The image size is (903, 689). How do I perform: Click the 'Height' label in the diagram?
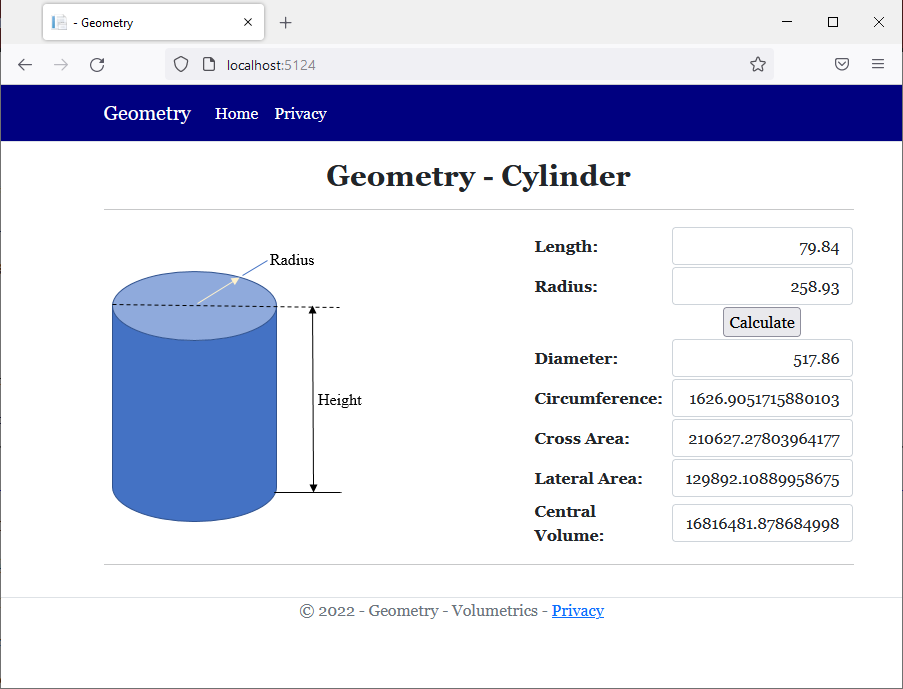[339, 400]
